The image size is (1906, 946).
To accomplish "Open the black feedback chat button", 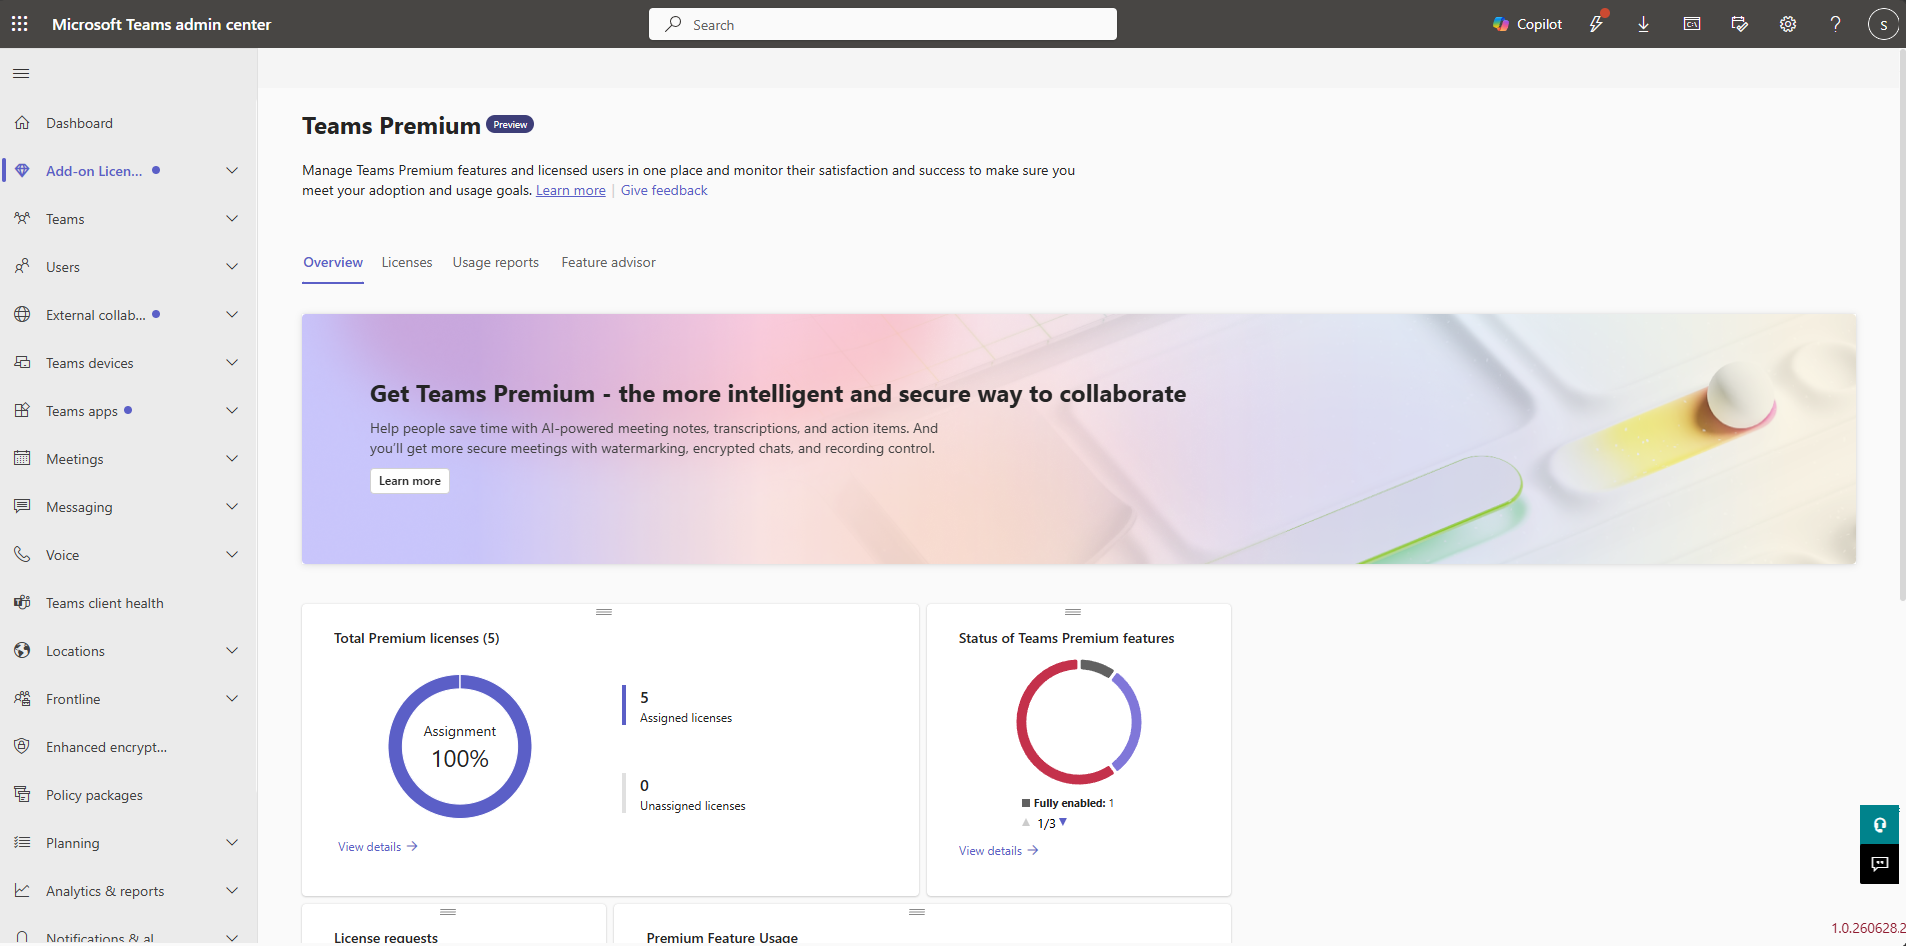I will (1879, 864).
